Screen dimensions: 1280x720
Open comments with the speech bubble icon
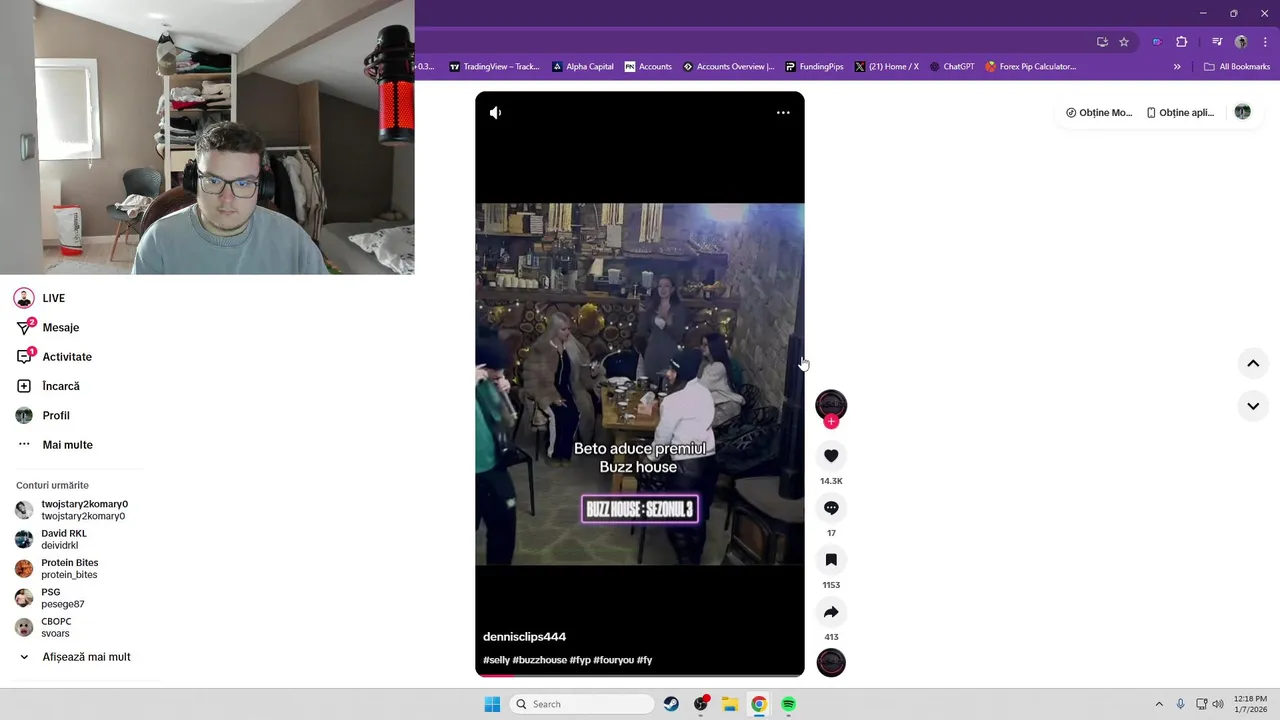pyautogui.click(x=831, y=508)
